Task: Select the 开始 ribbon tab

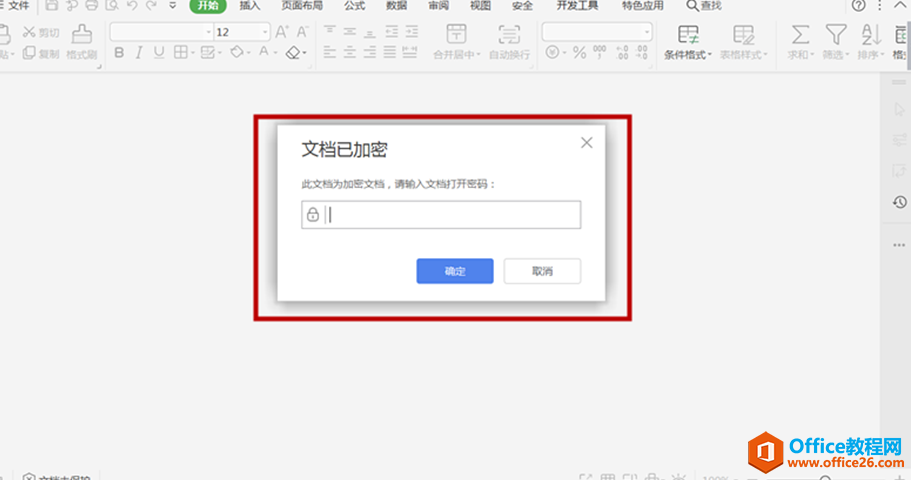Action: pyautogui.click(x=208, y=6)
